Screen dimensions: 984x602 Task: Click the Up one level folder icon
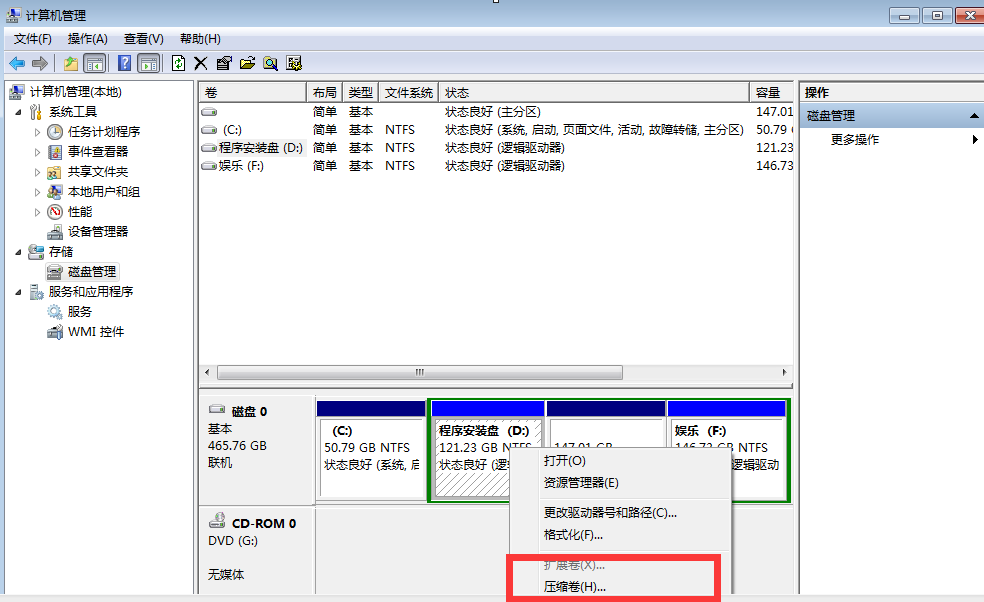[71, 63]
